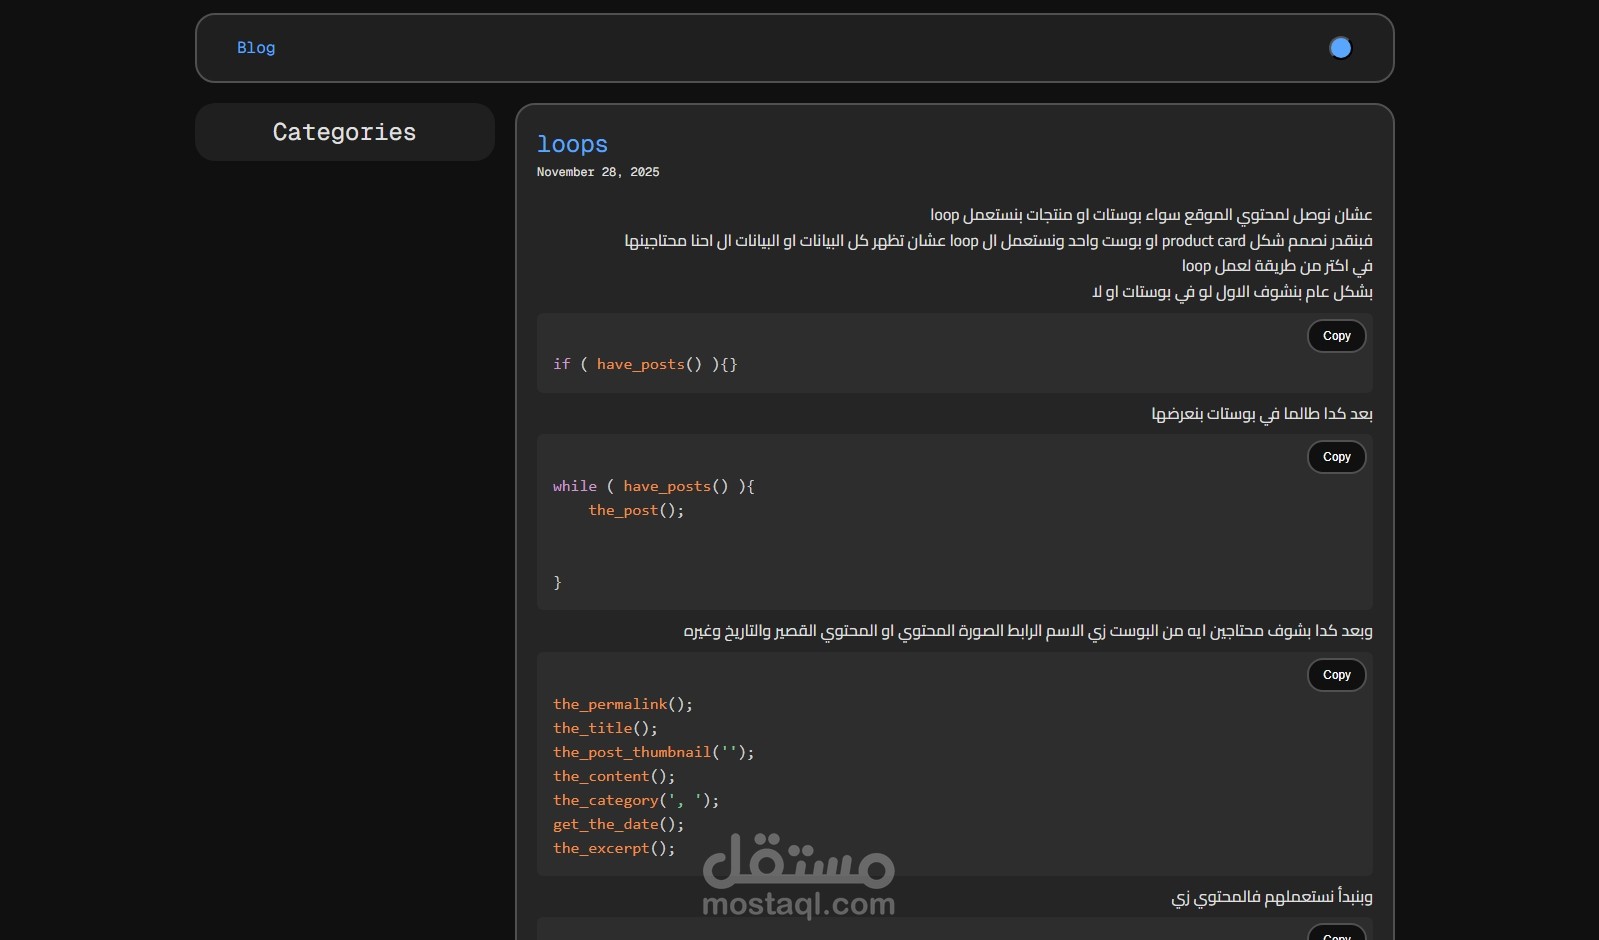1599x940 pixels.
Task: Click code line 'get_the_date();'
Action: tap(619, 824)
